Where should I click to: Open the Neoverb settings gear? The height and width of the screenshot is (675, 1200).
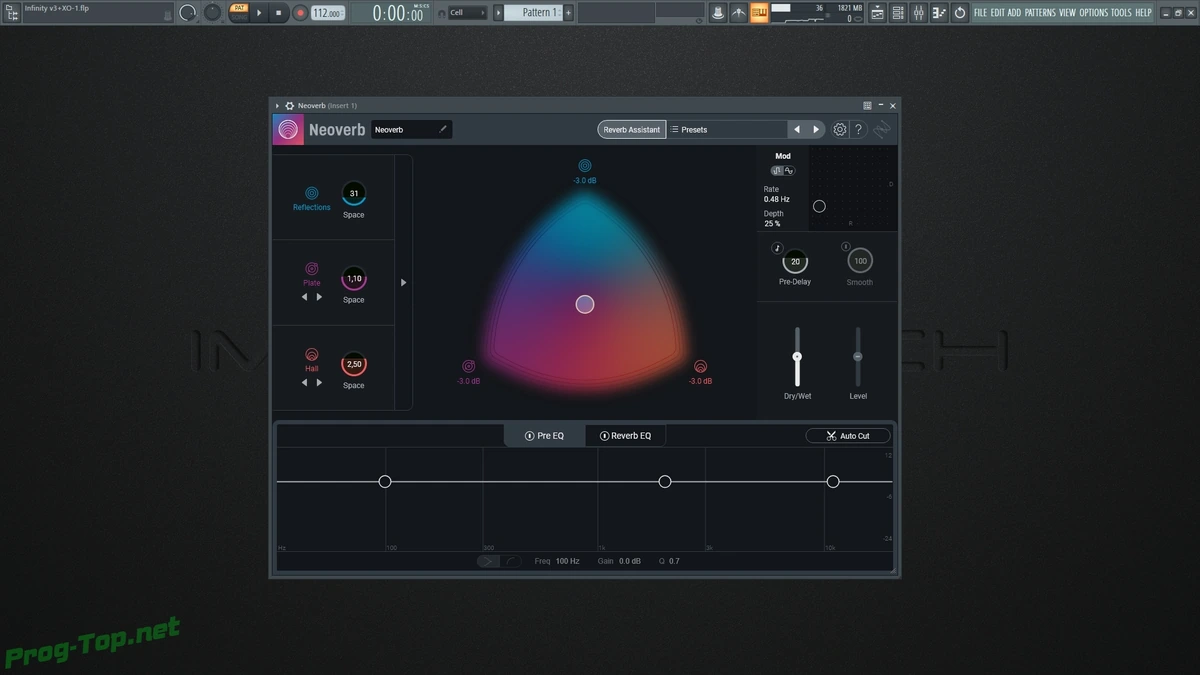click(840, 130)
